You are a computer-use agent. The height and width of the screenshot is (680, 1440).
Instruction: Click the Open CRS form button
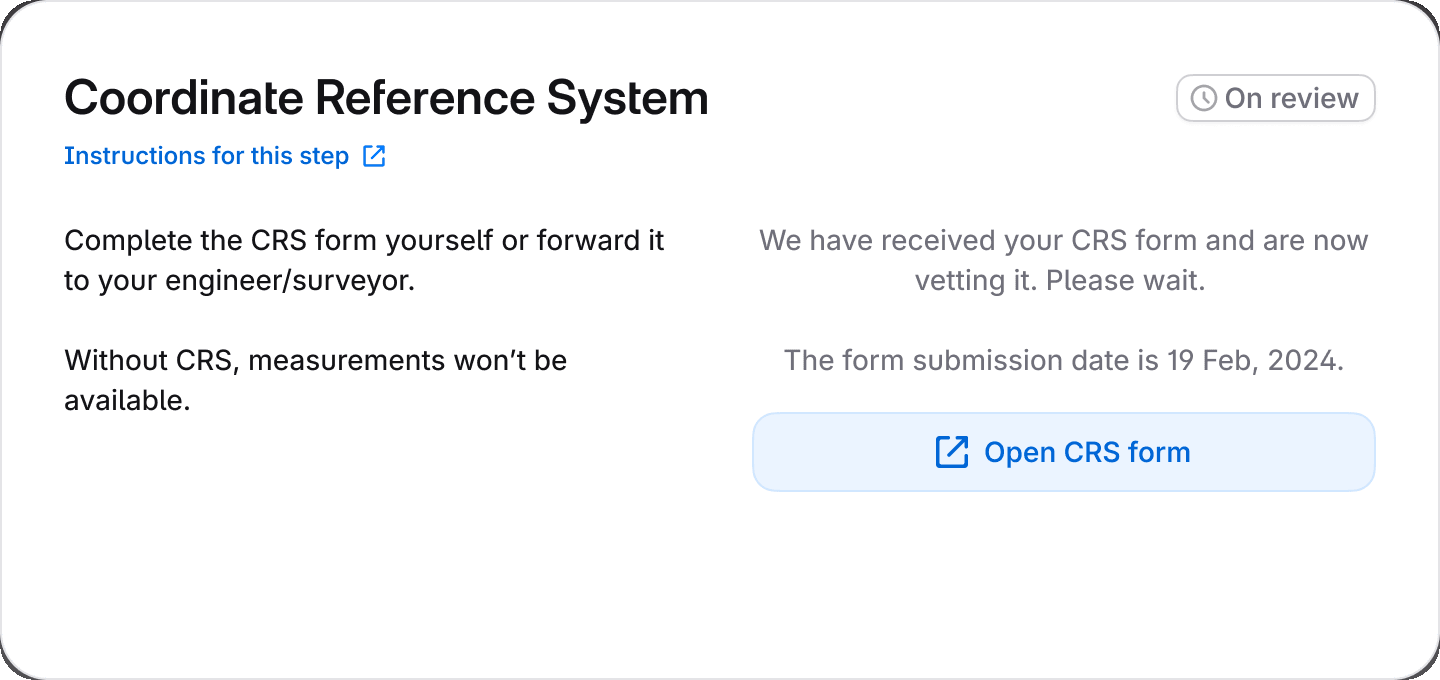[x=1064, y=452]
